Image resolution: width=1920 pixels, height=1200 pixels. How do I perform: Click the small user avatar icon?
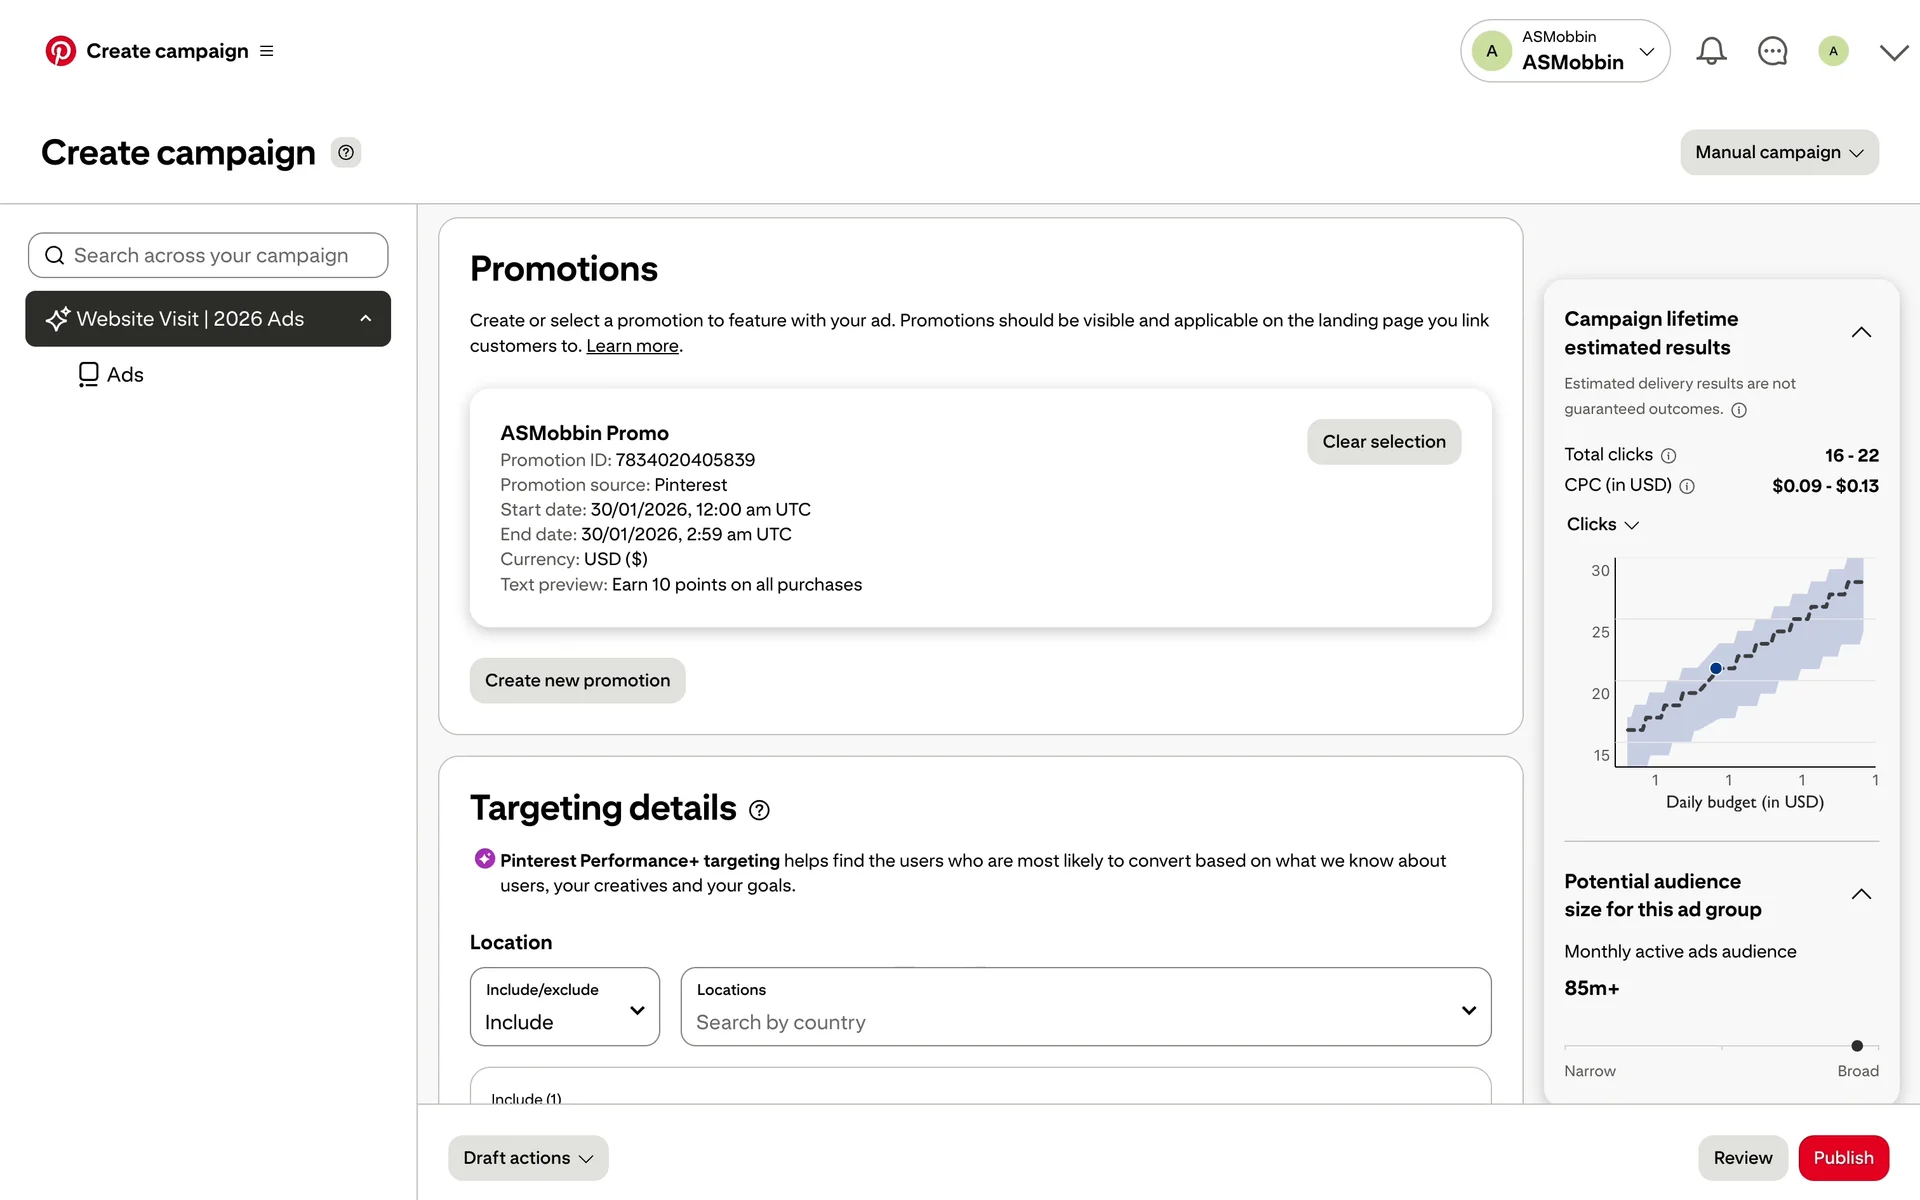pos(1833,51)
